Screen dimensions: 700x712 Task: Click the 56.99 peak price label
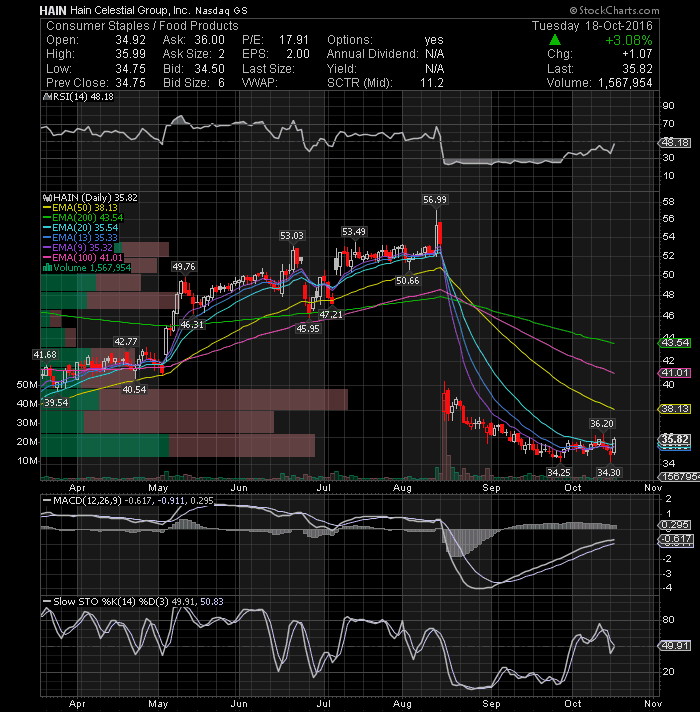pos(434,200)
